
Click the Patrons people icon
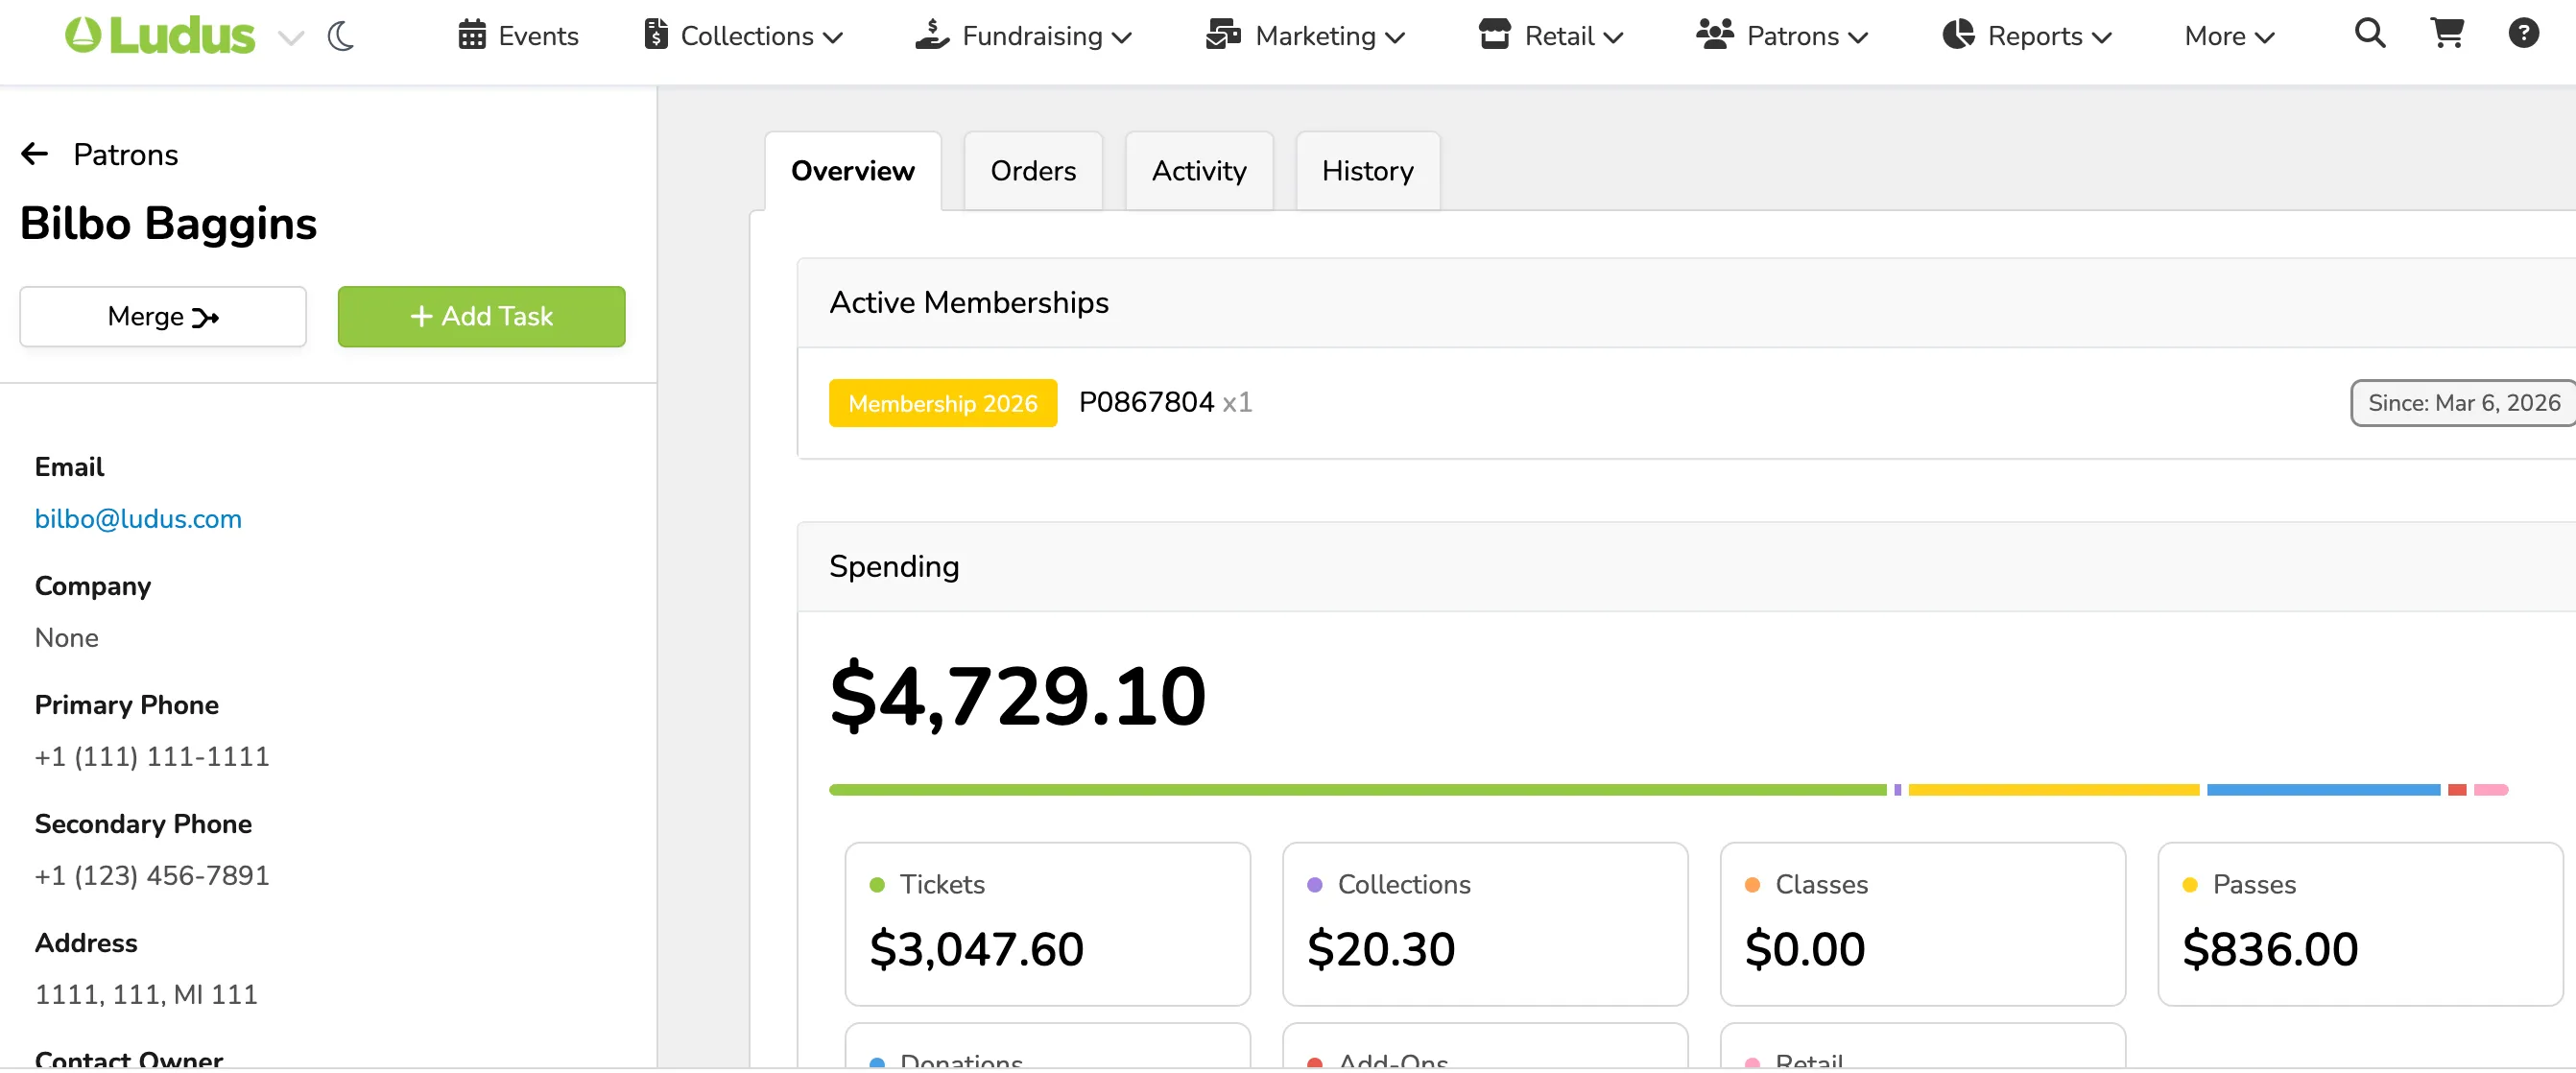pyautogui.click(x=1715, y=35)
